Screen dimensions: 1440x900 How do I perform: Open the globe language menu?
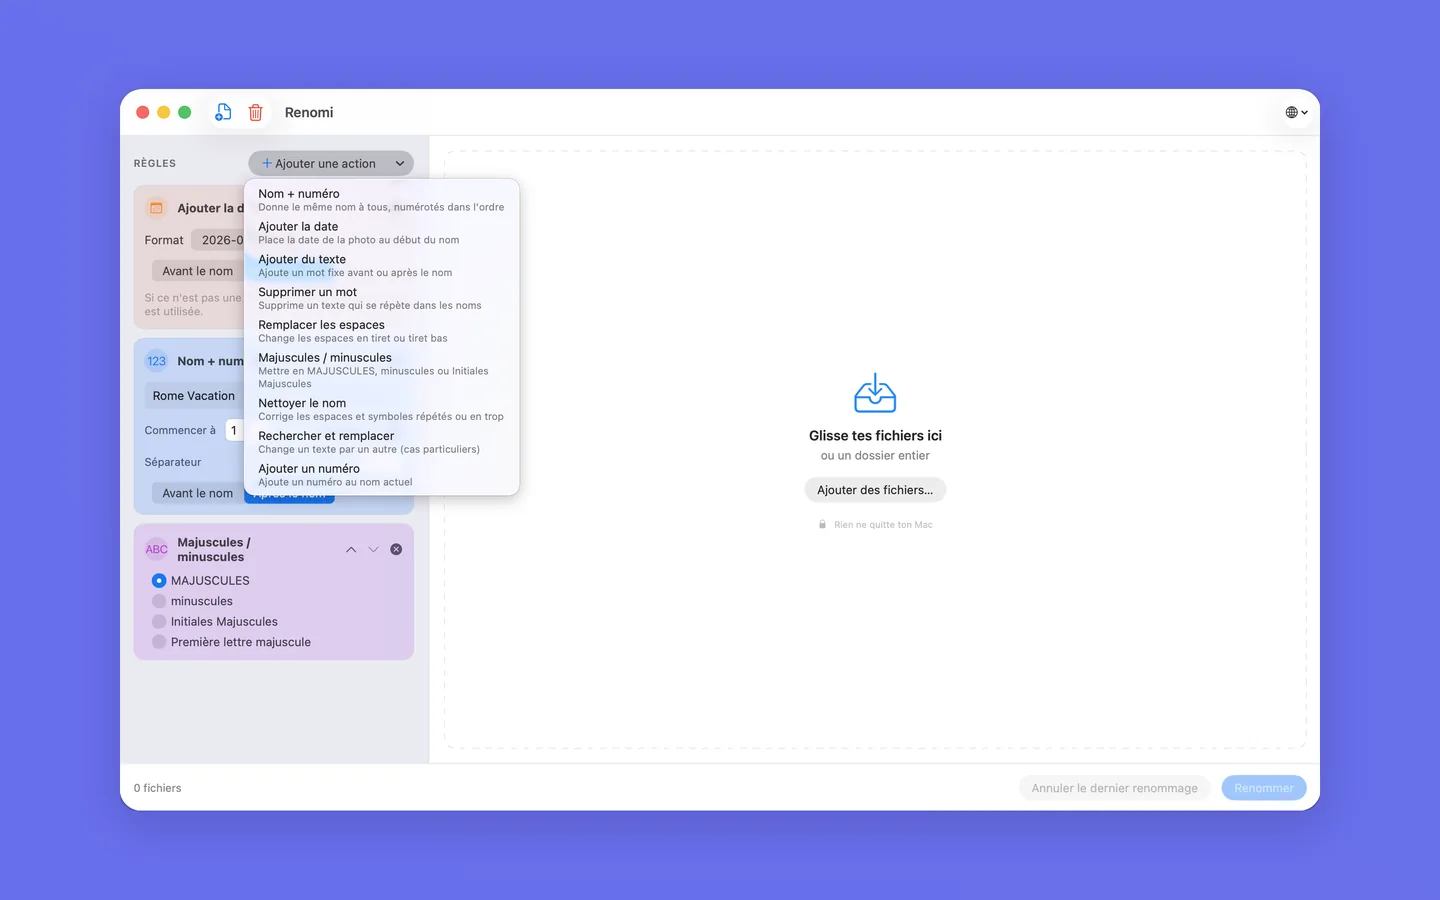pos(1296,112)
